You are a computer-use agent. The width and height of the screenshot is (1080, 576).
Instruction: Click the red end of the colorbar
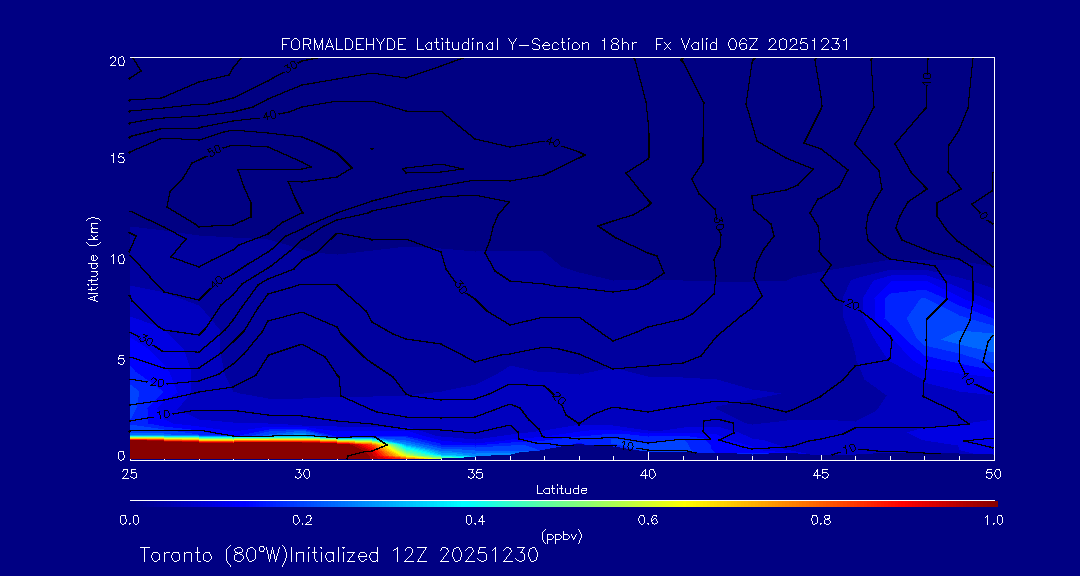(985, 502)
